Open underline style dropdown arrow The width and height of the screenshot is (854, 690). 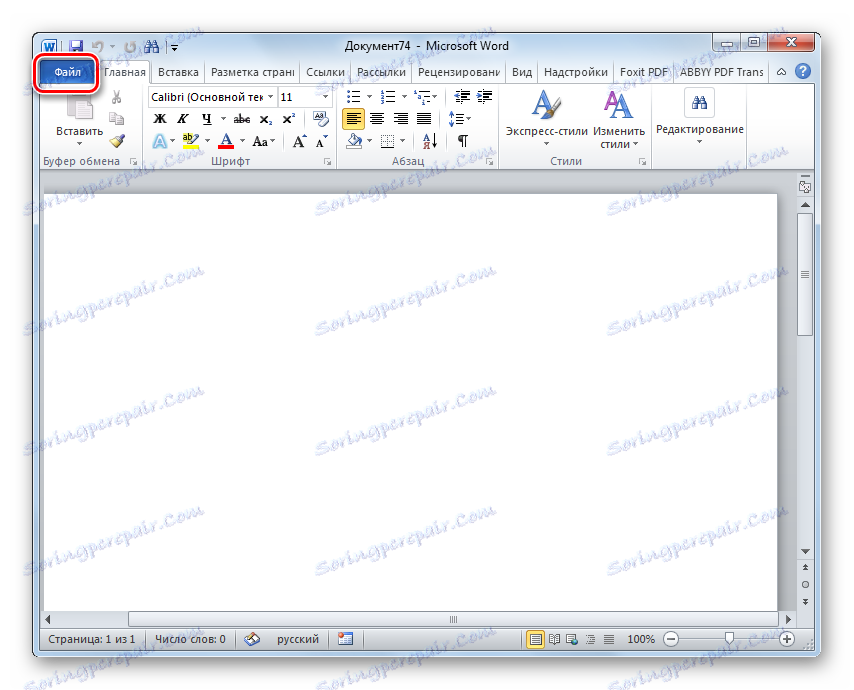[223, 119]
